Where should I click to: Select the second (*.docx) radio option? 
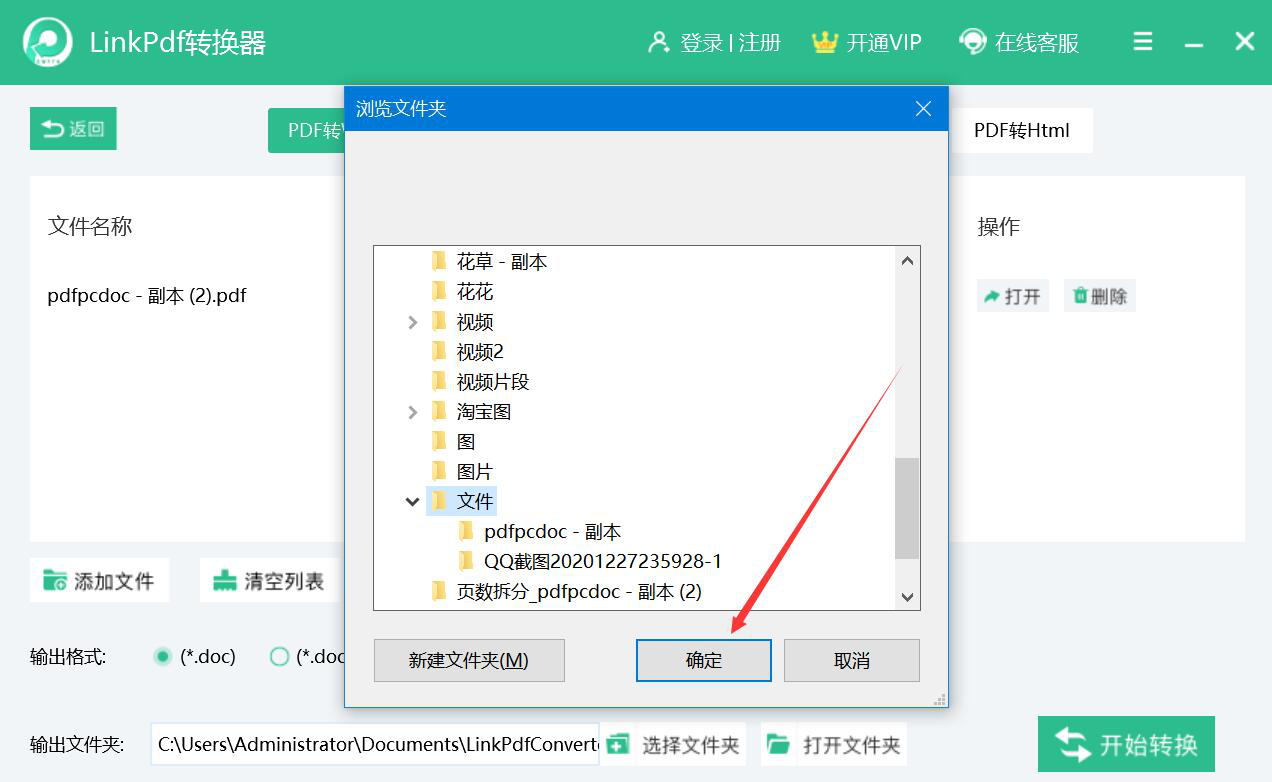(280, 657)
